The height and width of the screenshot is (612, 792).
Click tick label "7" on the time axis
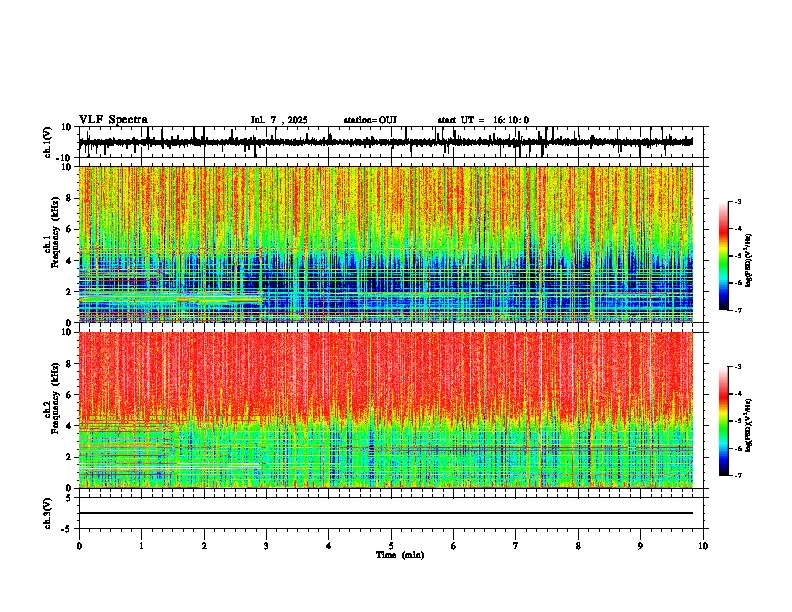(x=516, y=546)
